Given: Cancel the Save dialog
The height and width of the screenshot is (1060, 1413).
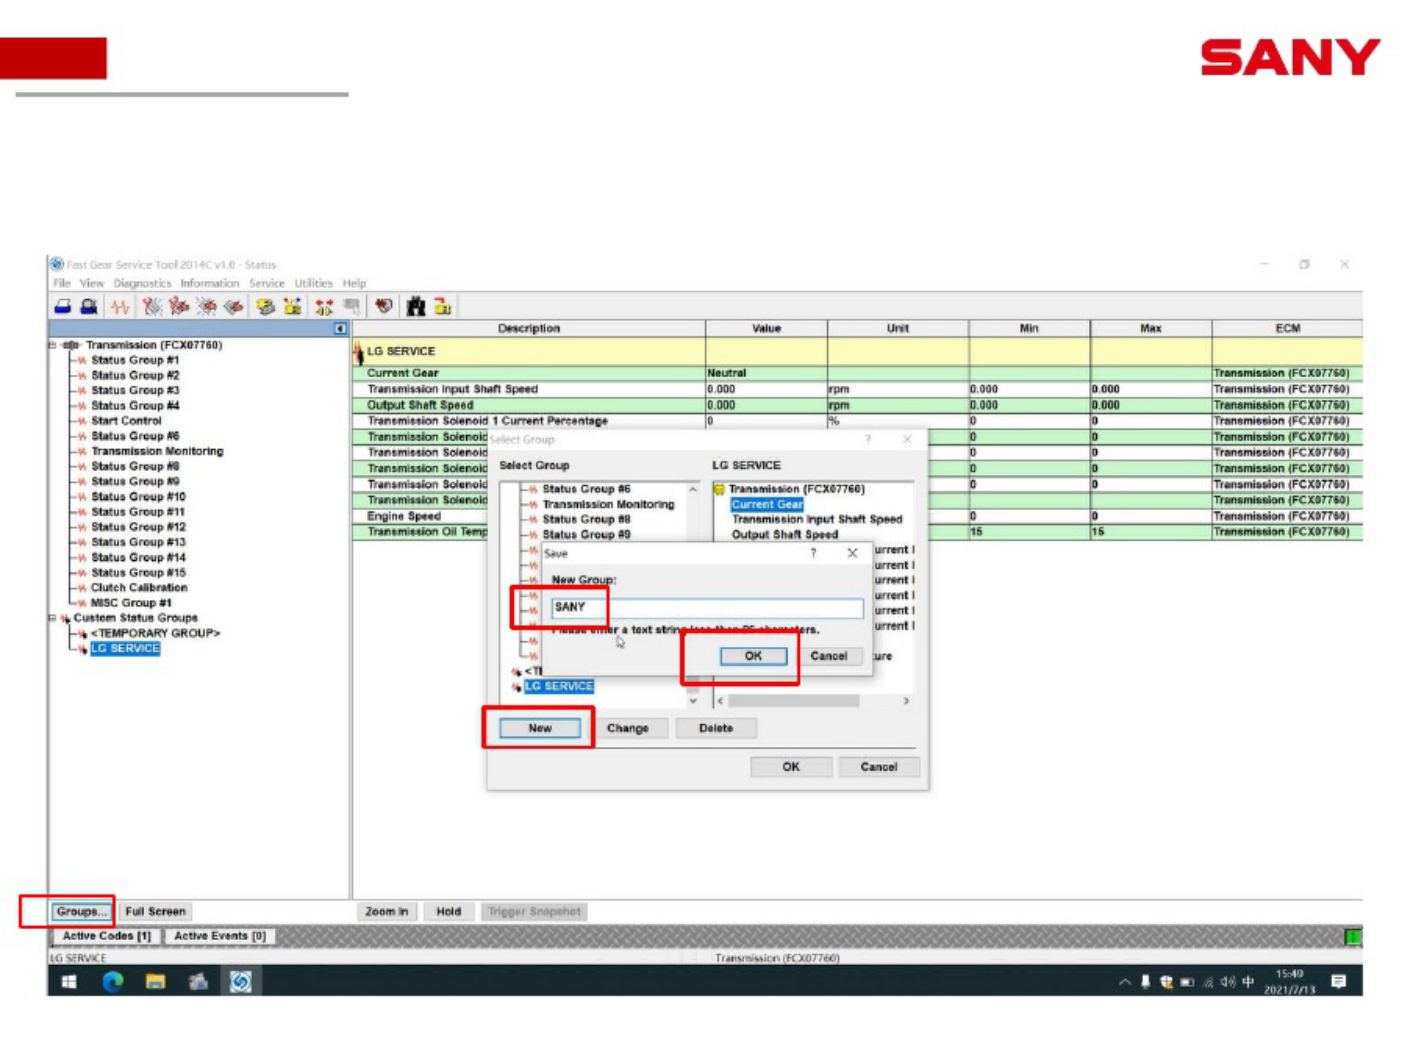Looking at the screenshot, I should (829, 656).
